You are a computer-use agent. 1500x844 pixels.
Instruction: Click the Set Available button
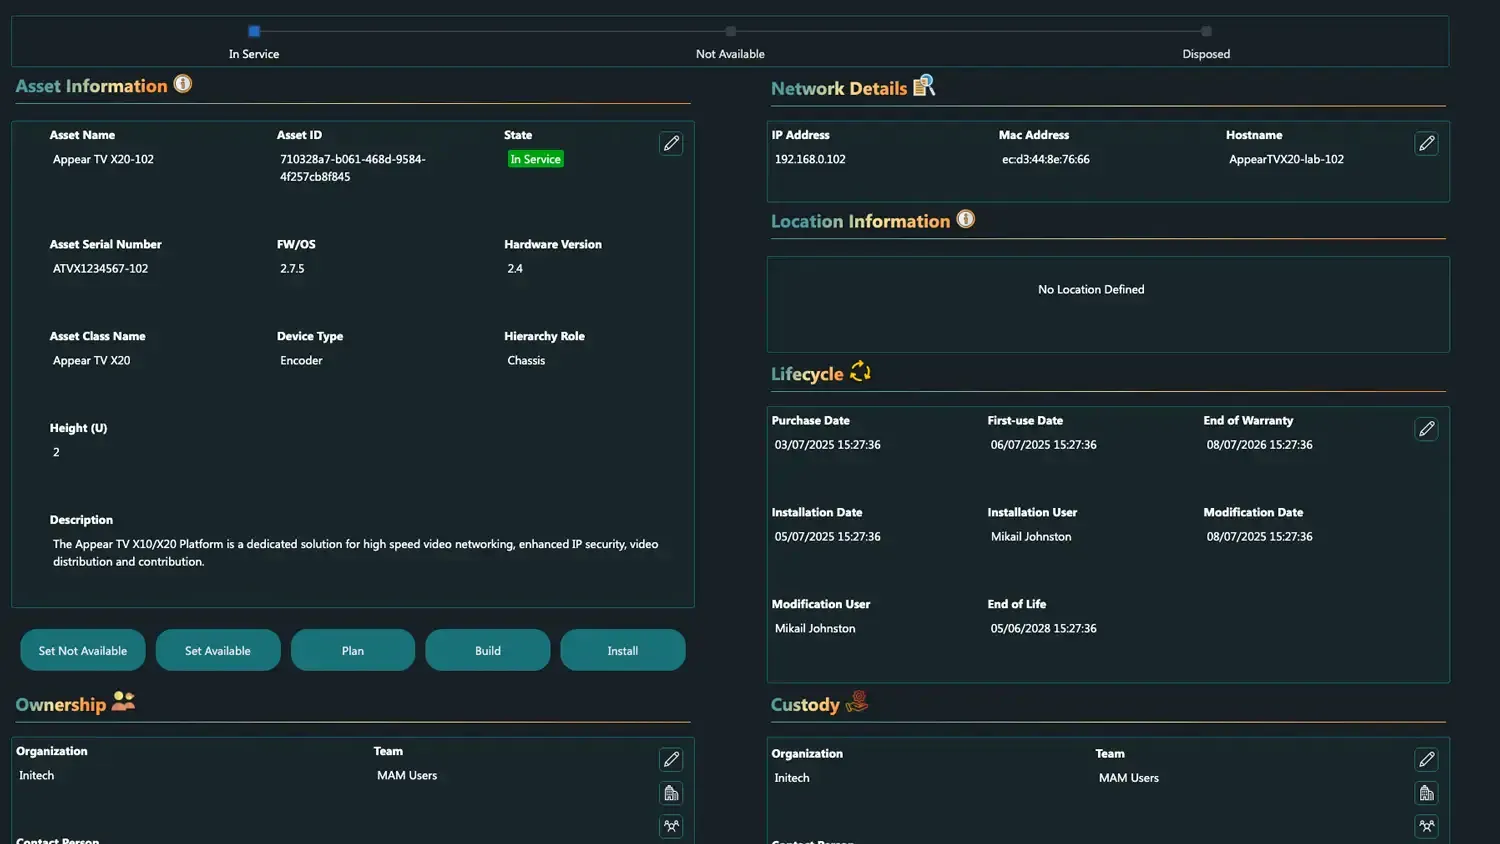tap(218, 650)
